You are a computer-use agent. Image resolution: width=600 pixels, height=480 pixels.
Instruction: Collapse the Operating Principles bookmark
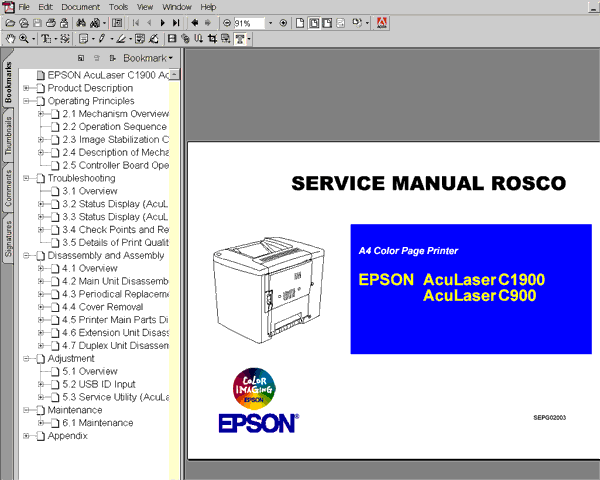26,101
